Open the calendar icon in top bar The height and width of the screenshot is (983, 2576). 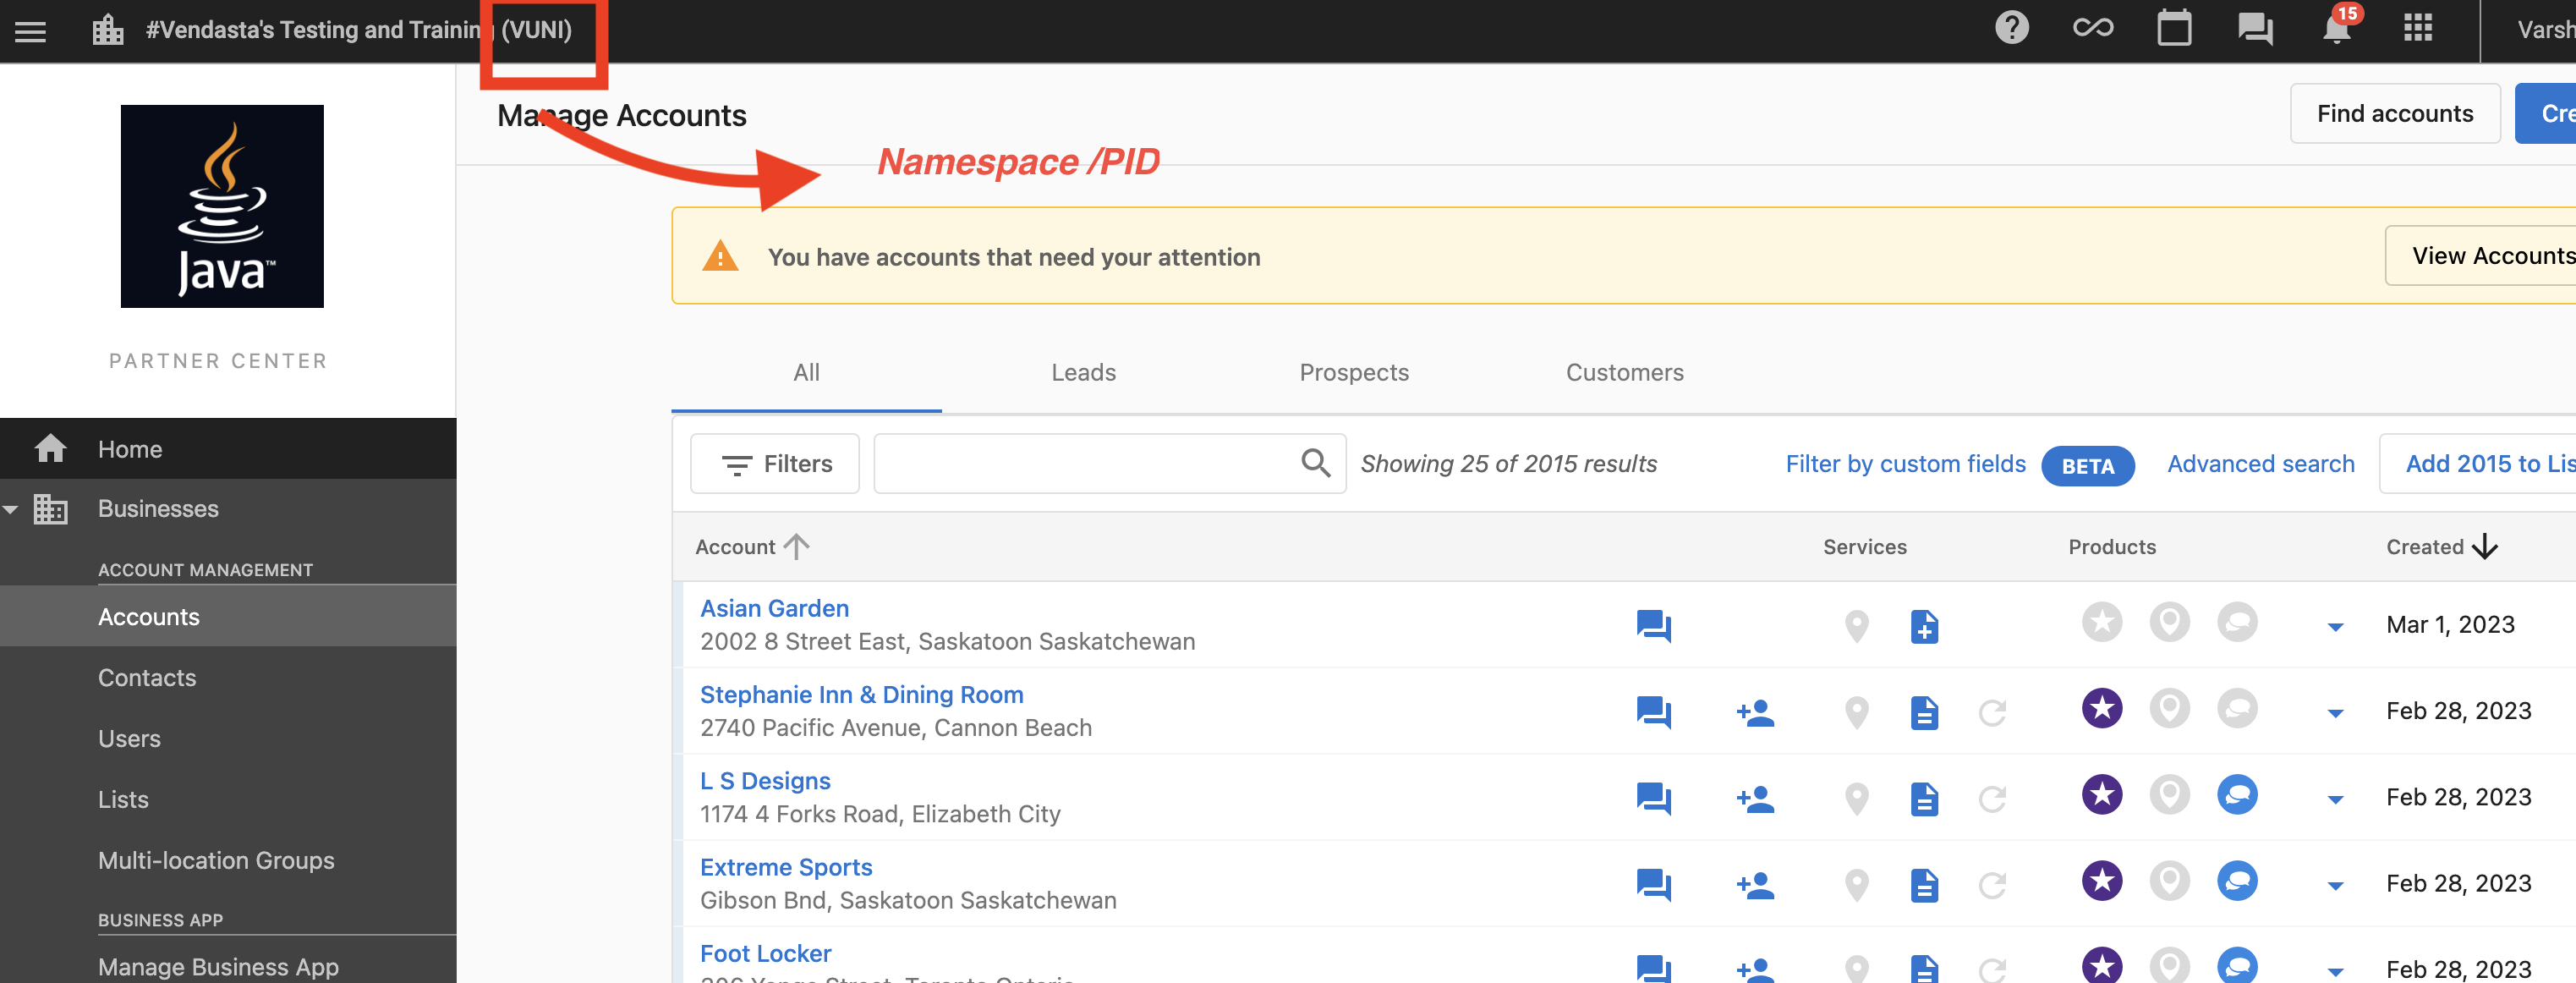pos(2174,28)
